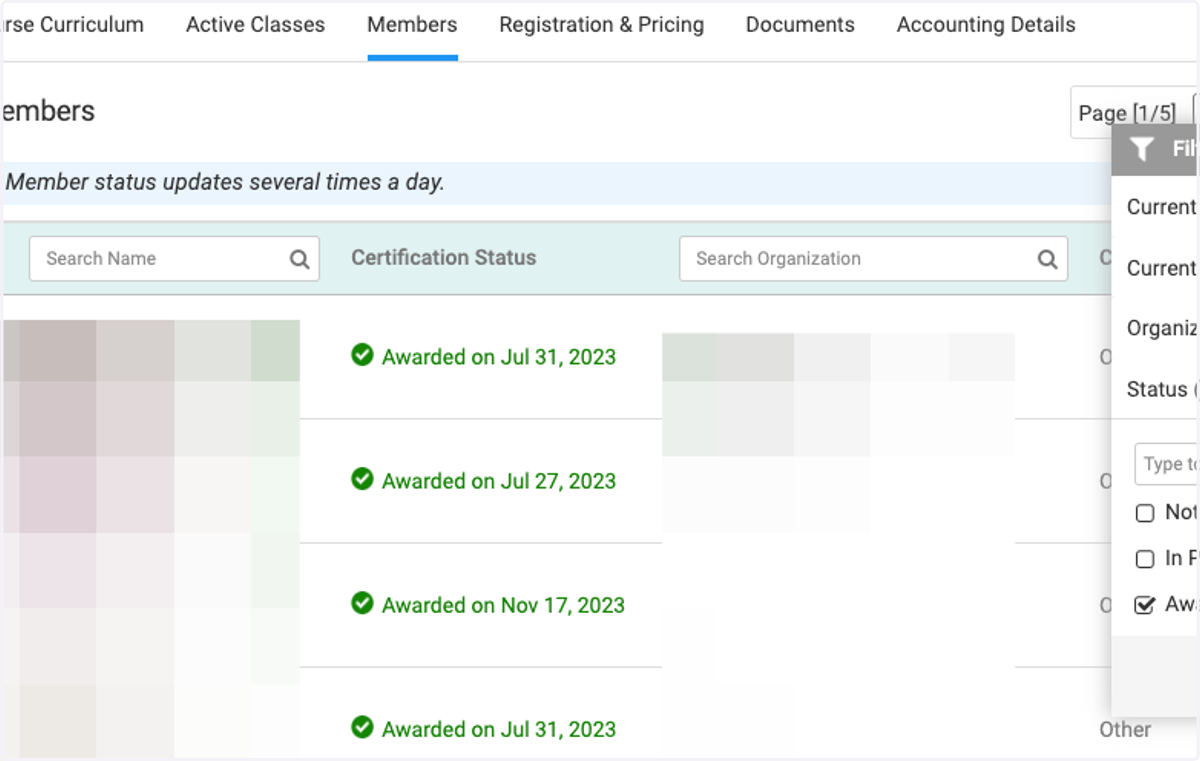Click the member status updates notice
The image size is (1200, 761).
click(x=225, y=183)
